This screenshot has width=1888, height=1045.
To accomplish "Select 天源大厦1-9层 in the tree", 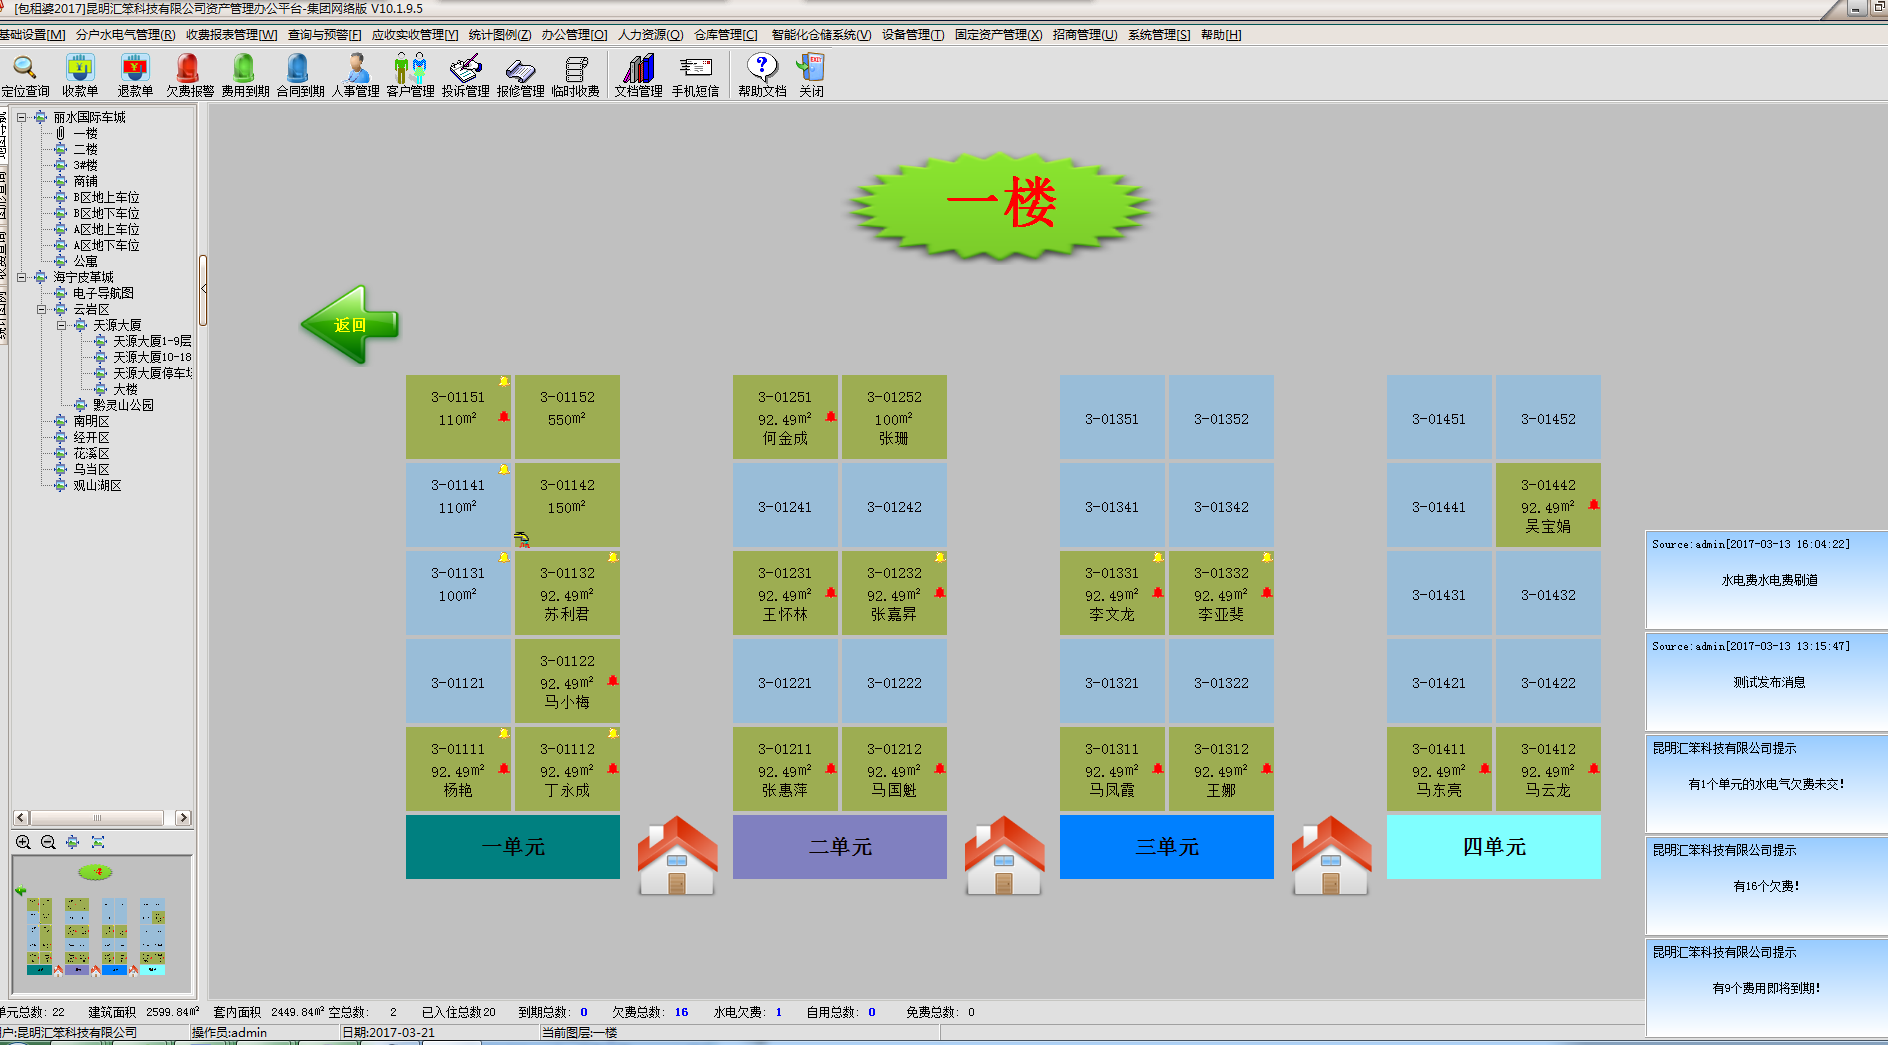I will [x=152, y=341].
